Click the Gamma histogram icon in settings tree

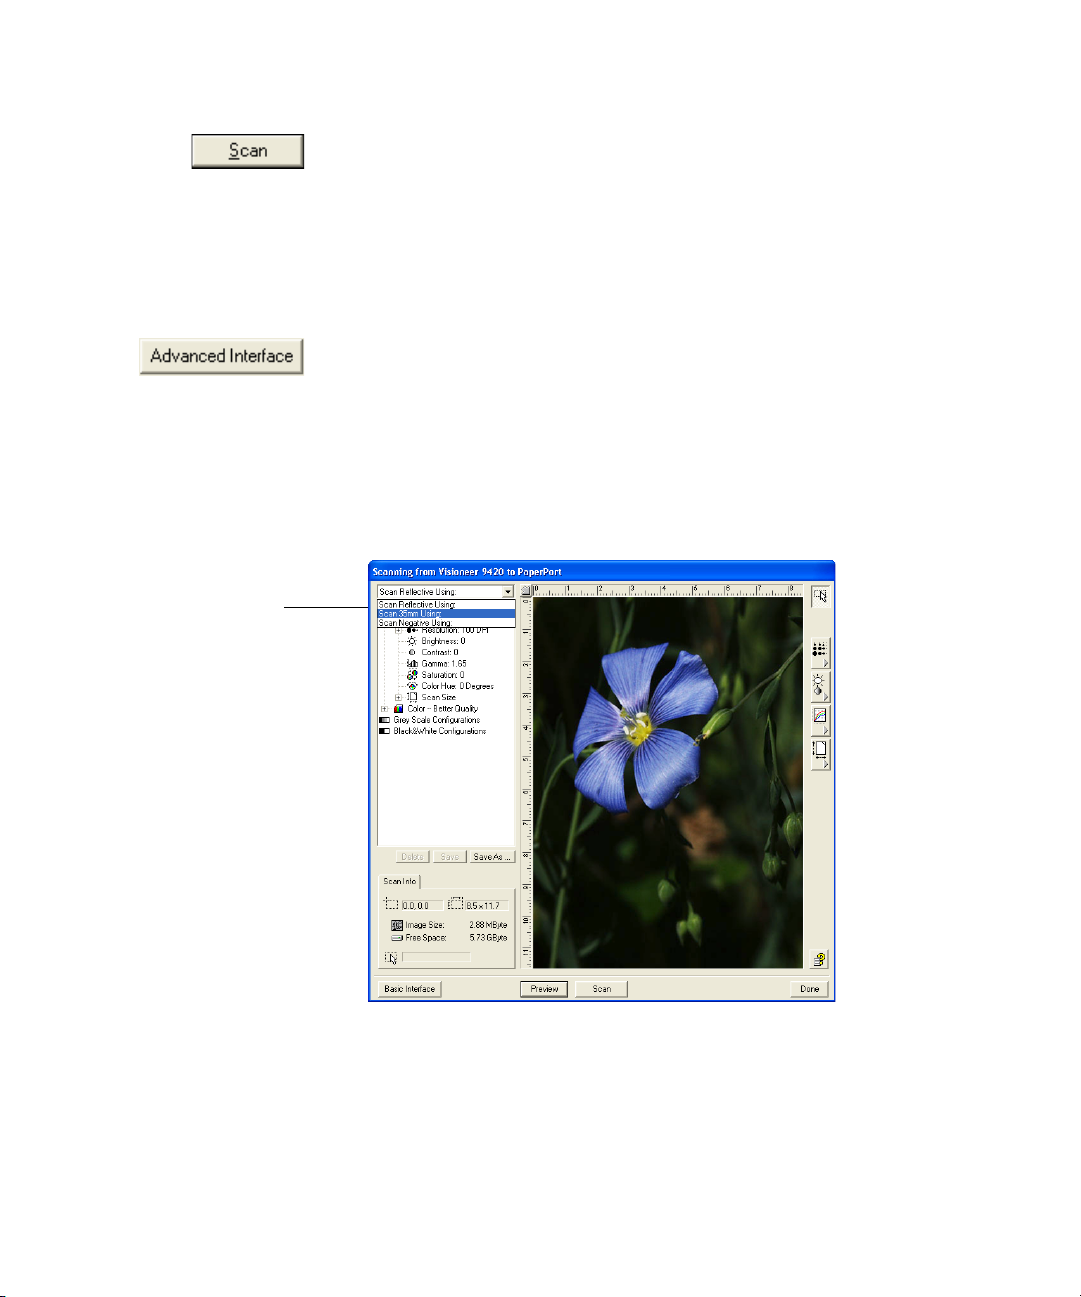coord(412,664)
